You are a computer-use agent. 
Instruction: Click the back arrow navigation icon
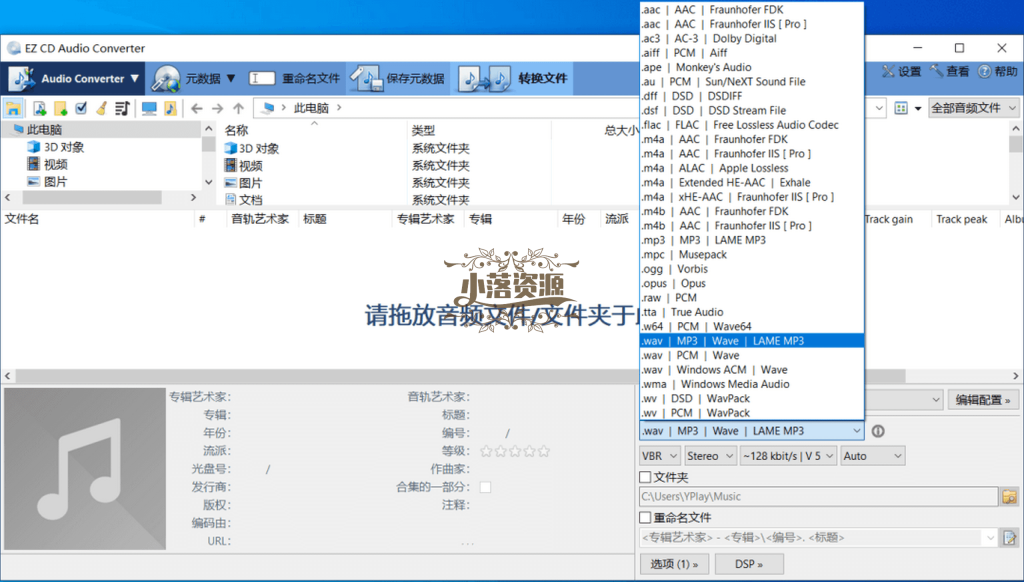point(197,108)
